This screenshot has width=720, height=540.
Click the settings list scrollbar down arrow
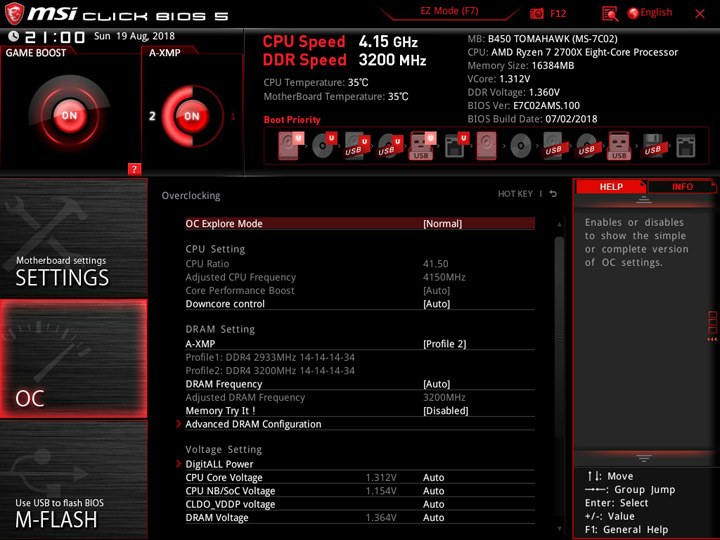click(x=559, y=529)
